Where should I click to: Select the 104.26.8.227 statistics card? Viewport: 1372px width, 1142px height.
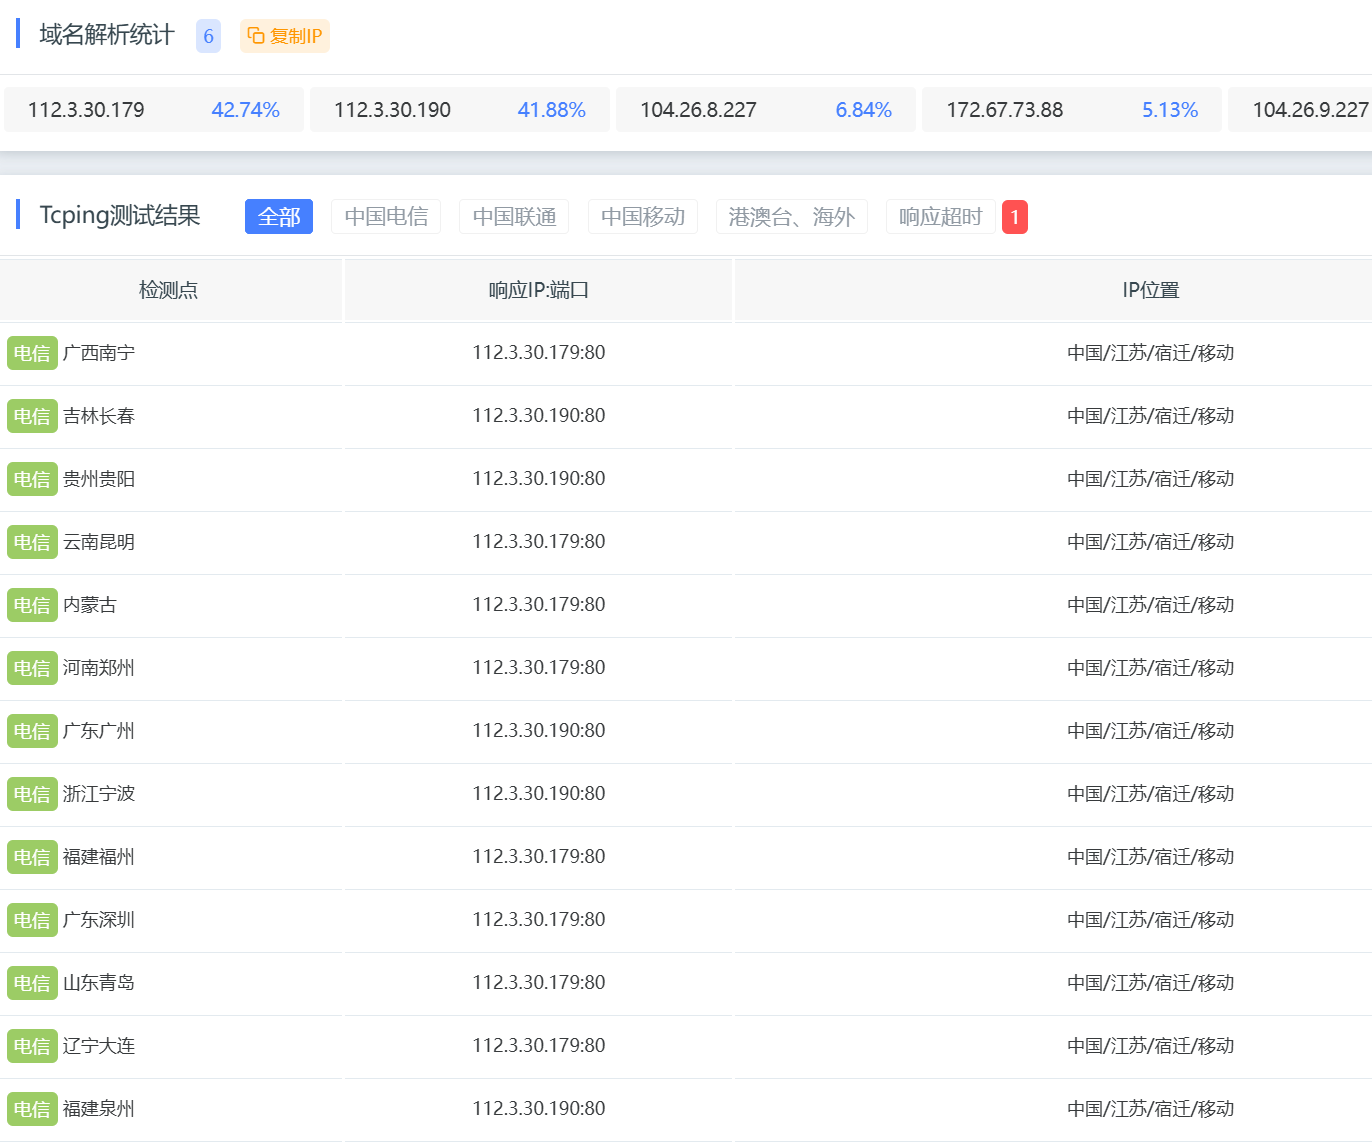point(766,110)
